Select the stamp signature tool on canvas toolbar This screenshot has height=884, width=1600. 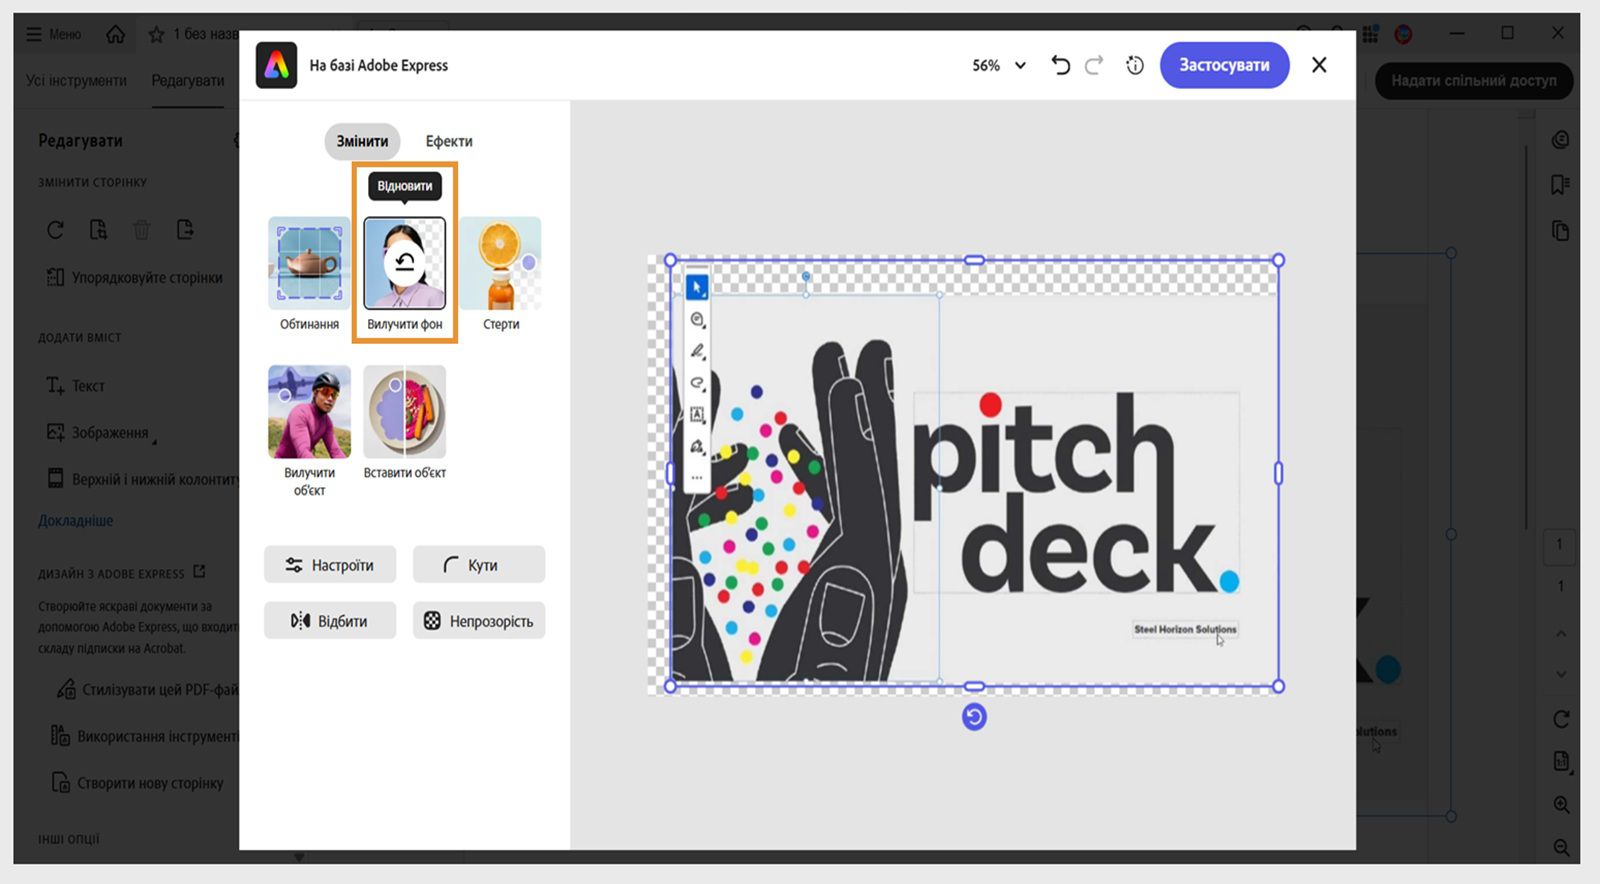pyautogui.click(x=697, y=447)
